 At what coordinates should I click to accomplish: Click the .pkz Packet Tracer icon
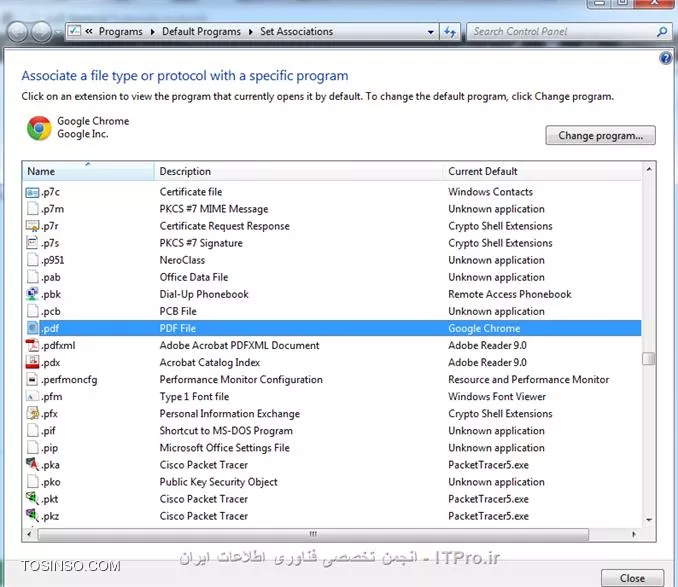tap(32, 516)
